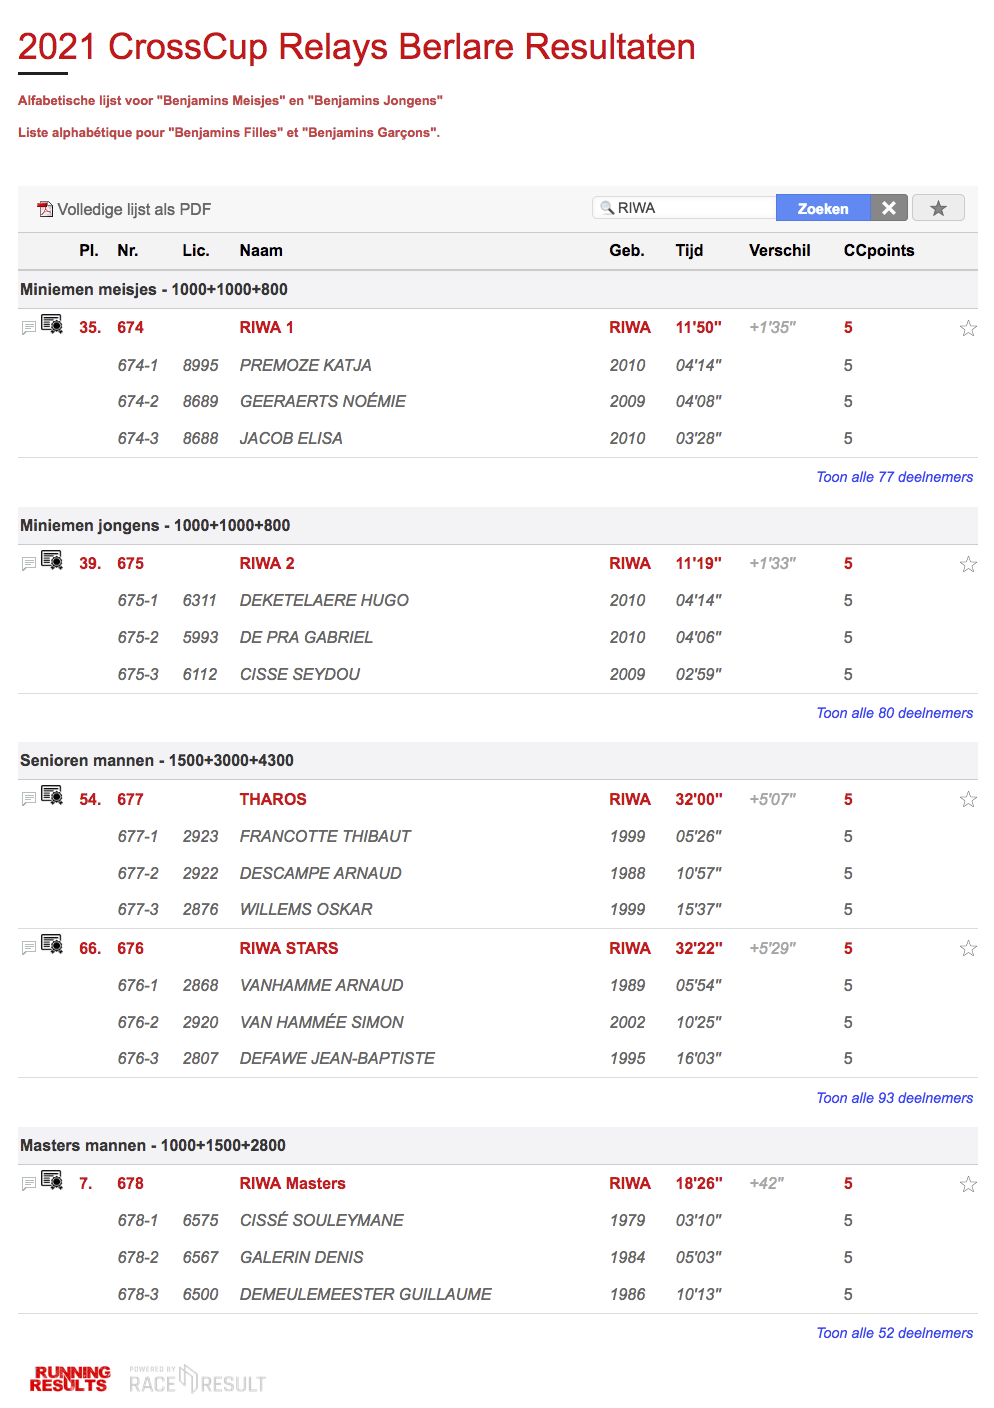Select runner DE PRA GABRIEL
Viewport: 994px width, 1408px height.
click(306, 637)
